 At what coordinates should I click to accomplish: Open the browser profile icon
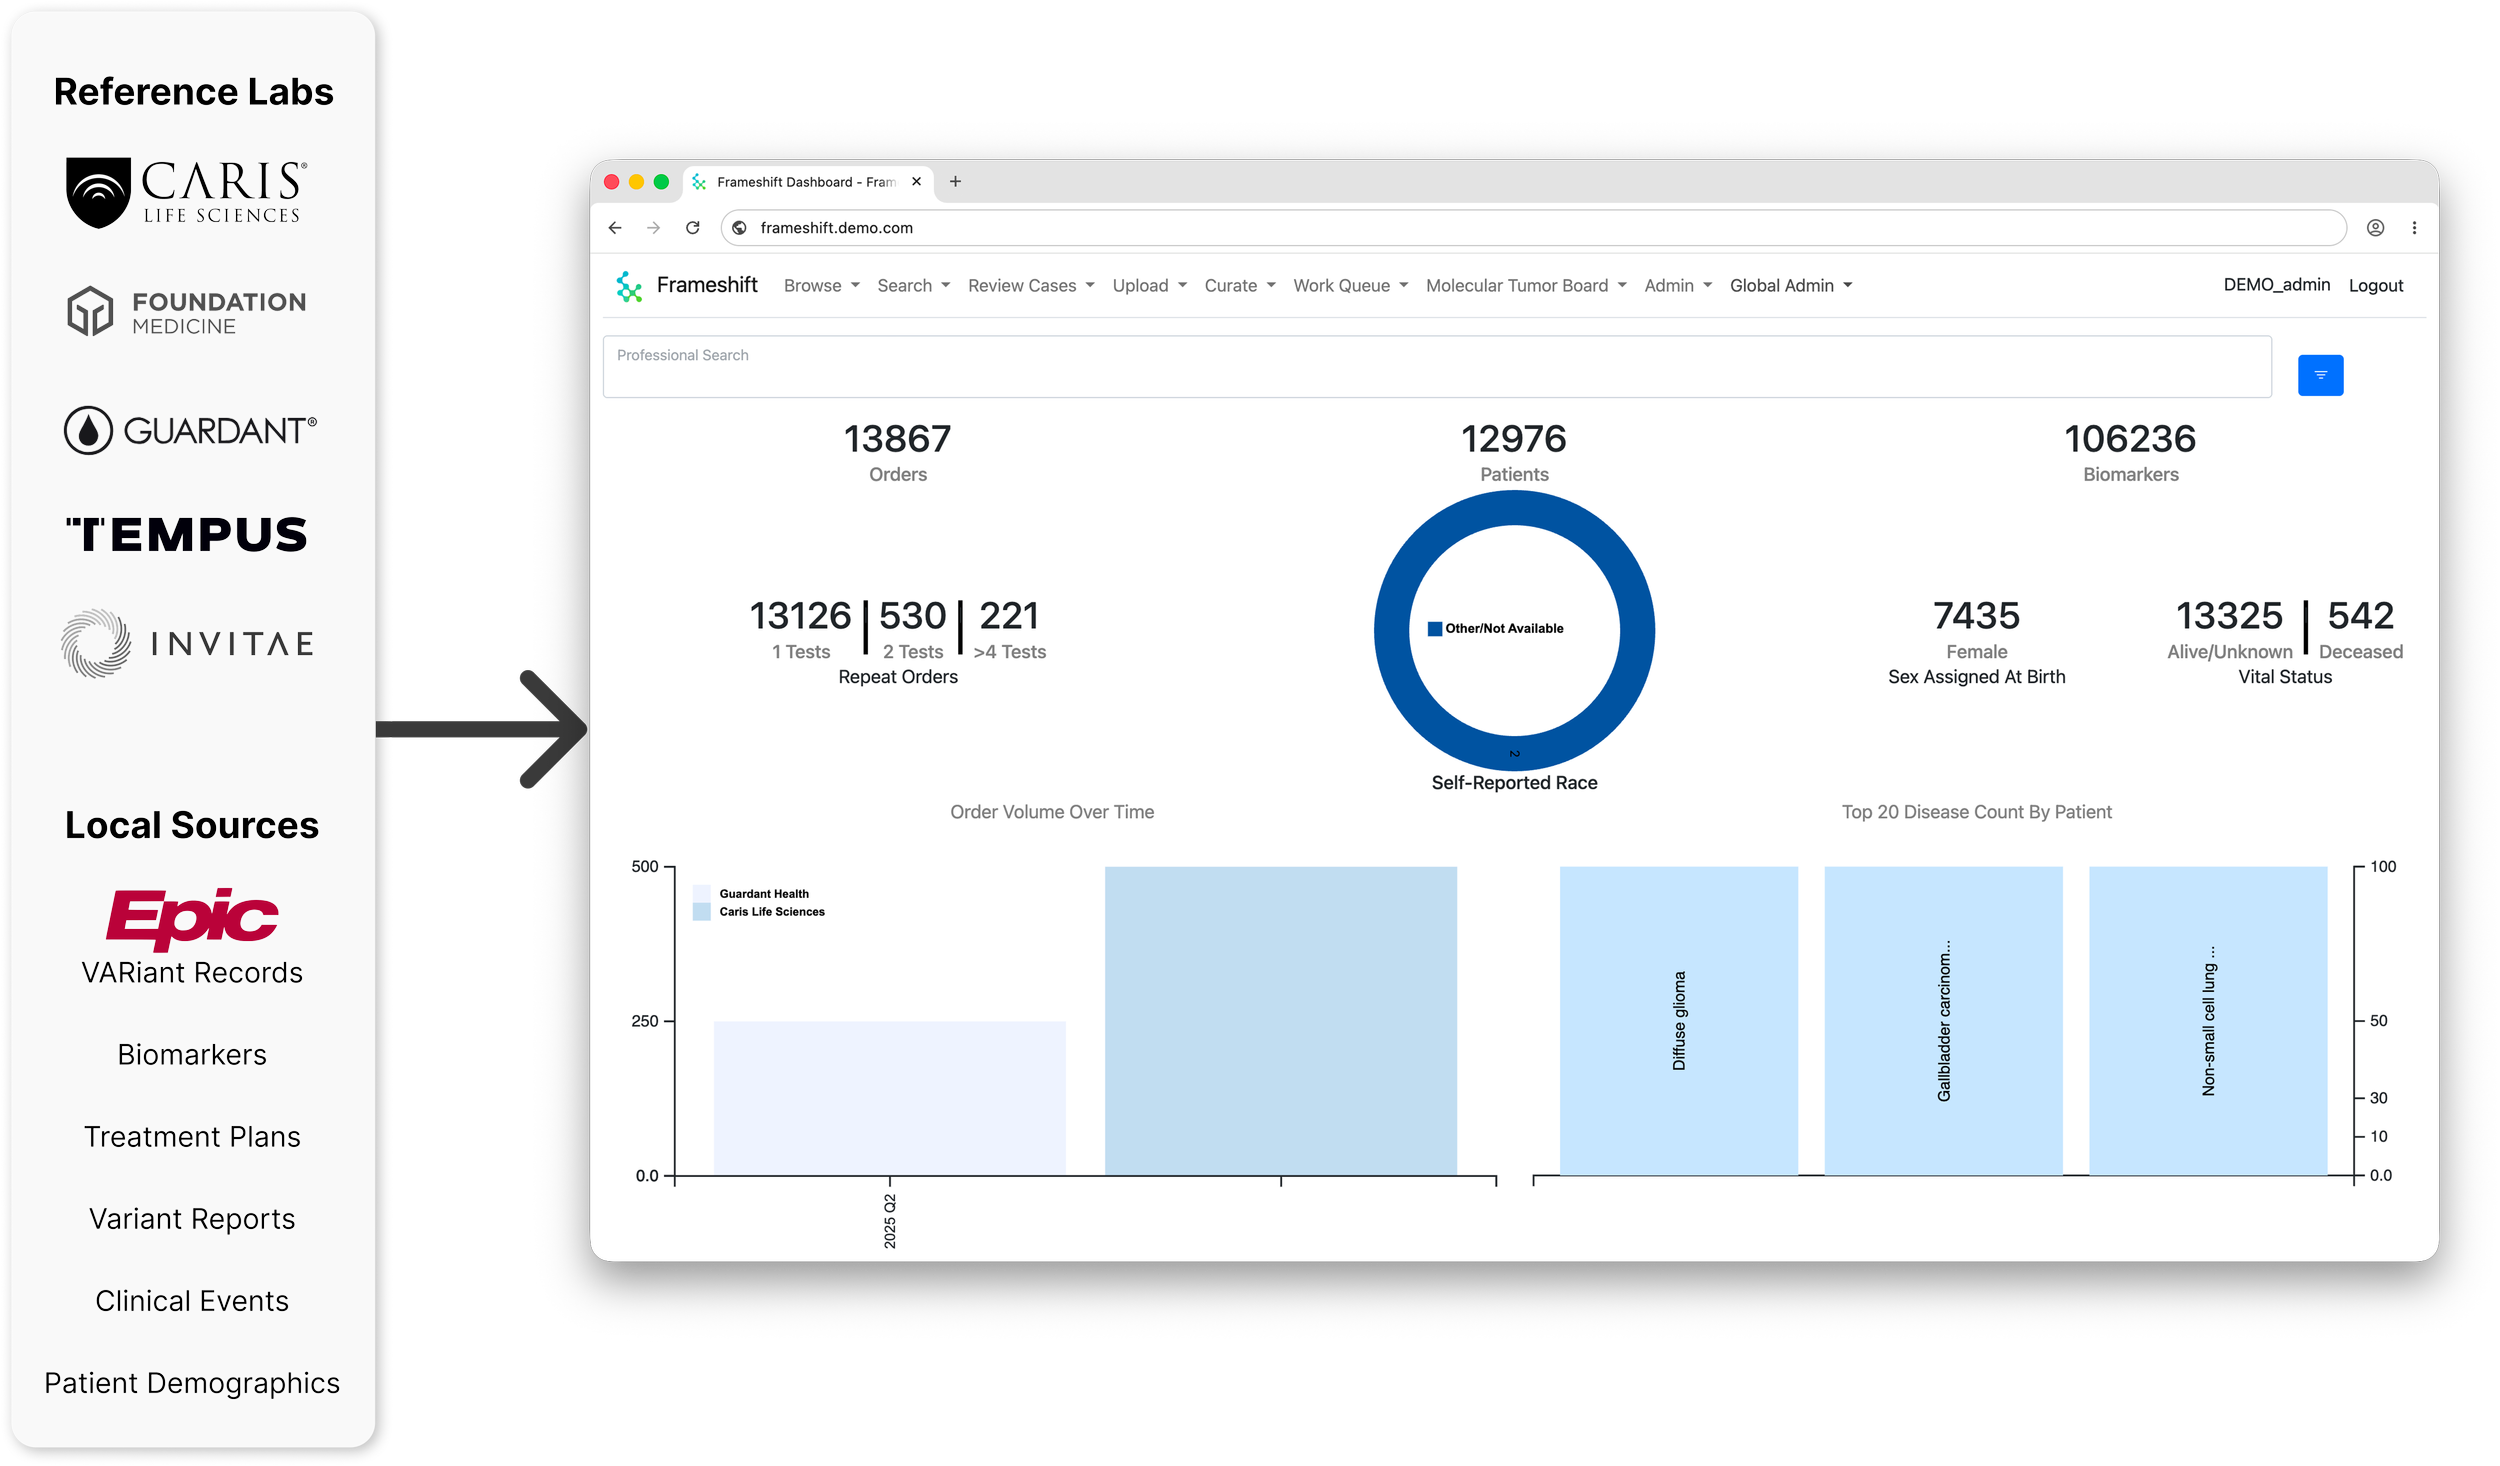click(x=2375, y=228)
